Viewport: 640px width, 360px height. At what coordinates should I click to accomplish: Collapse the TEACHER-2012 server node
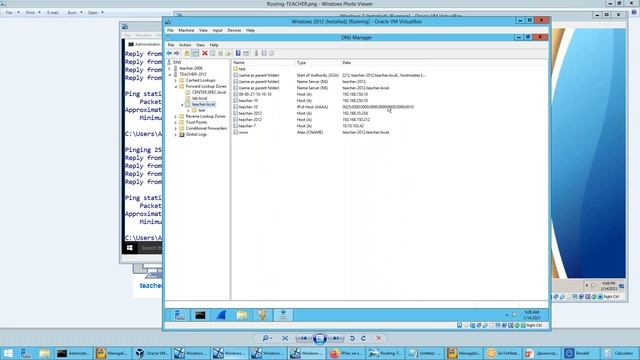170,75
